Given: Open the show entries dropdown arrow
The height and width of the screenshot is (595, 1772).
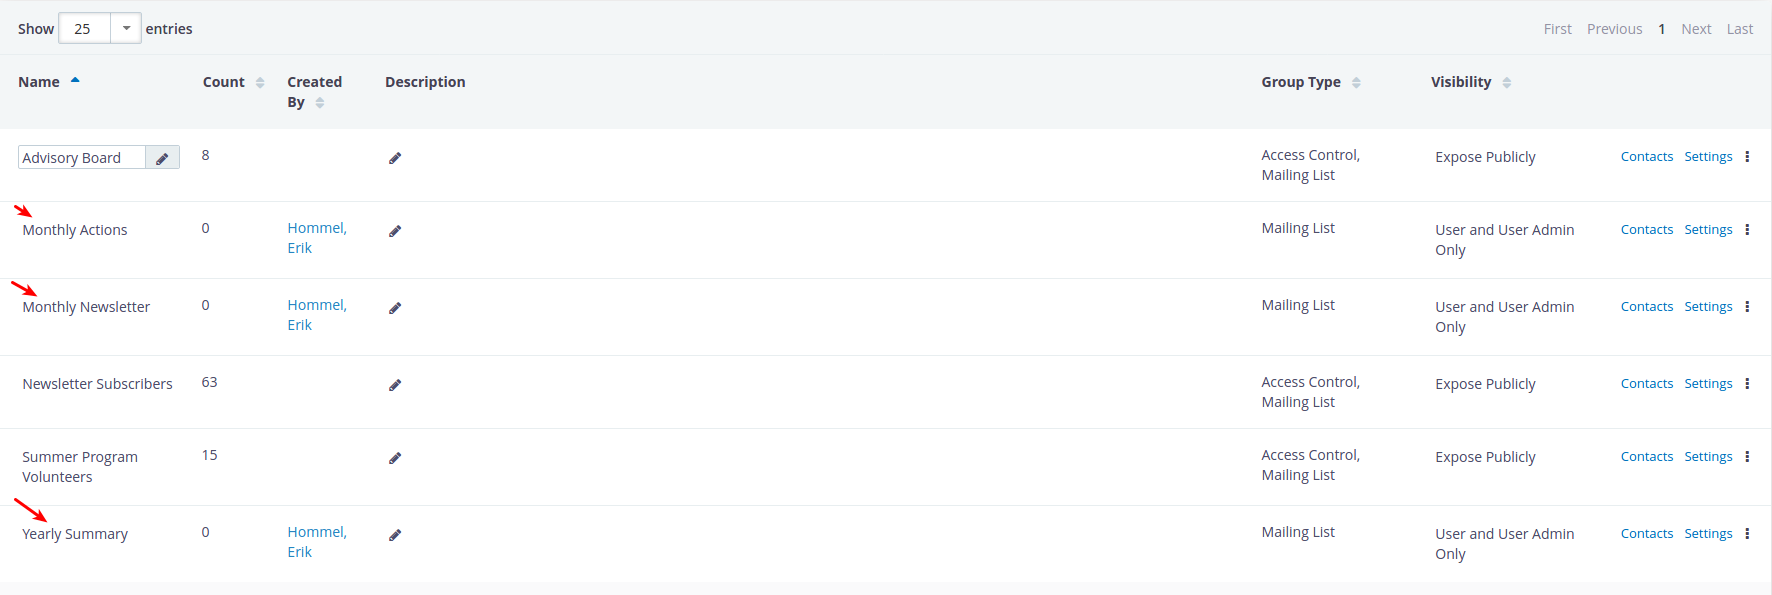Looking at the screenshot, I should coord(126,28).
